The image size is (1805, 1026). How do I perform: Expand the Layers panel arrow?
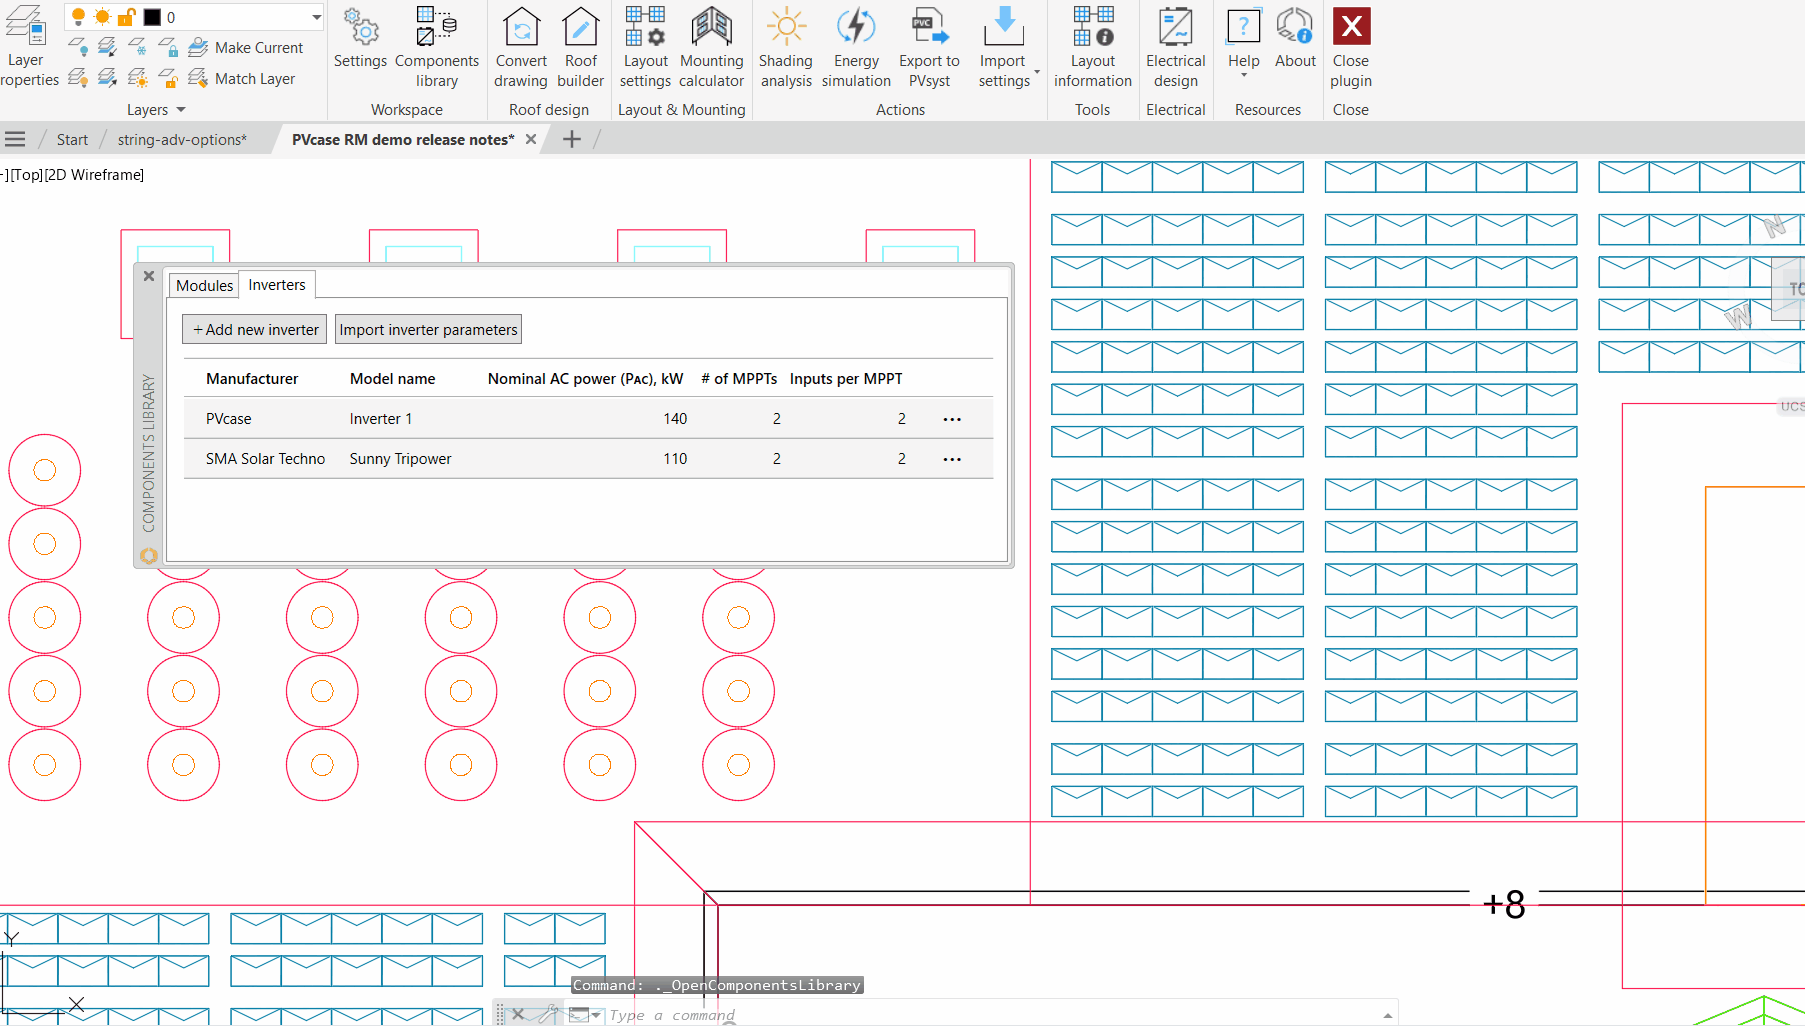(x=181, y=110)
